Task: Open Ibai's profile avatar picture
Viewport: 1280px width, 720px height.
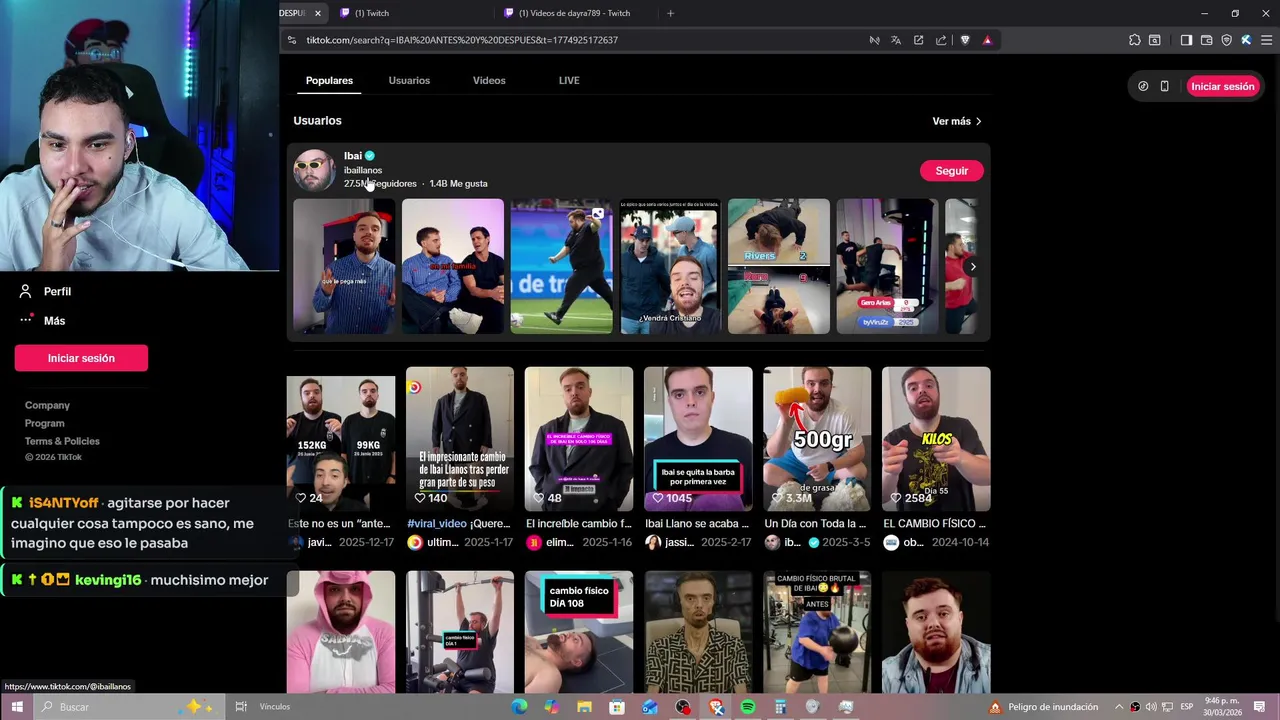Action: pyautogui.click(x=314, y=170)
